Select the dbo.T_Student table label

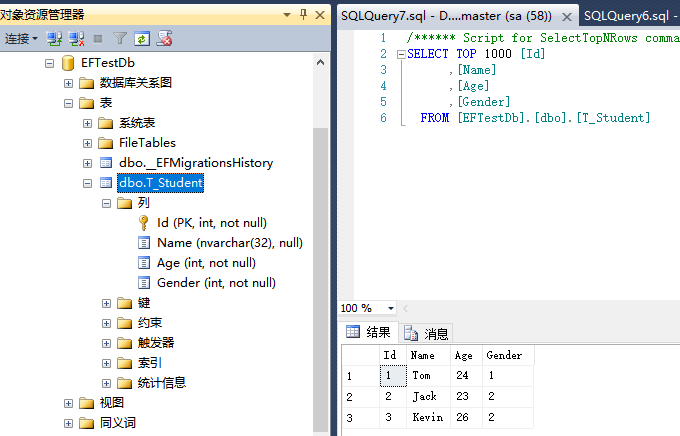coord(160,183)
